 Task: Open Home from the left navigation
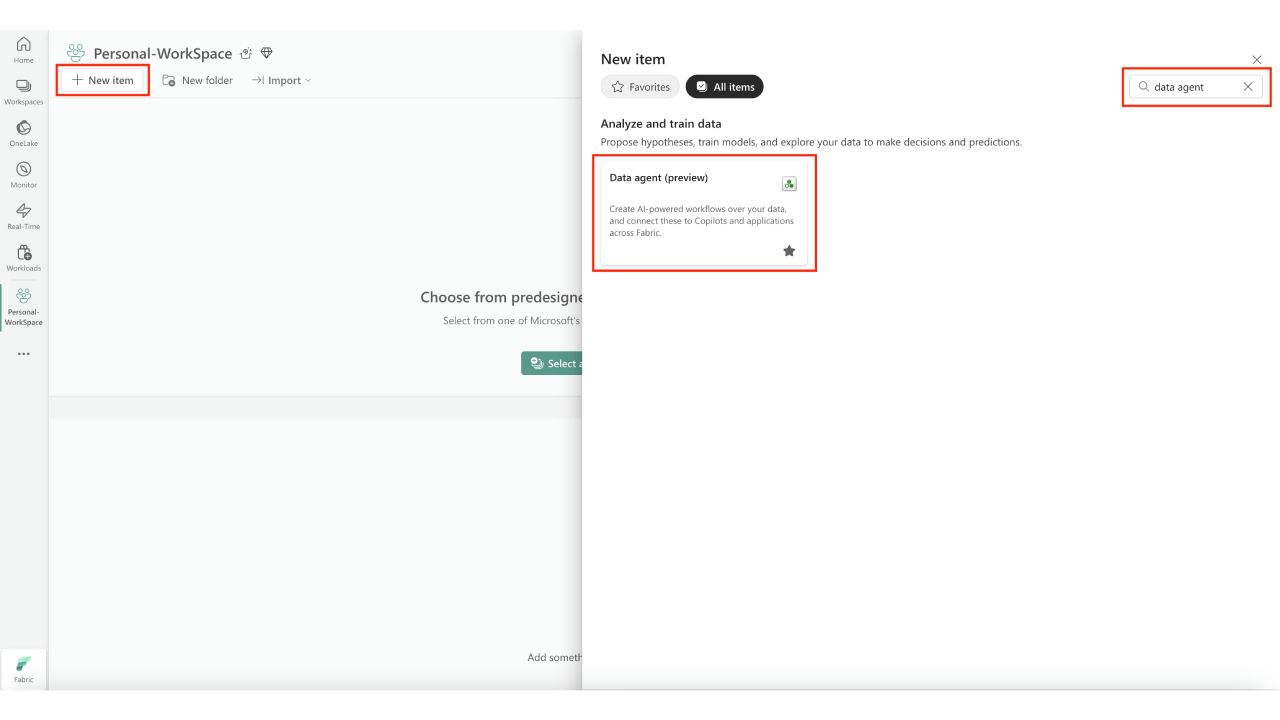point(23,50)
